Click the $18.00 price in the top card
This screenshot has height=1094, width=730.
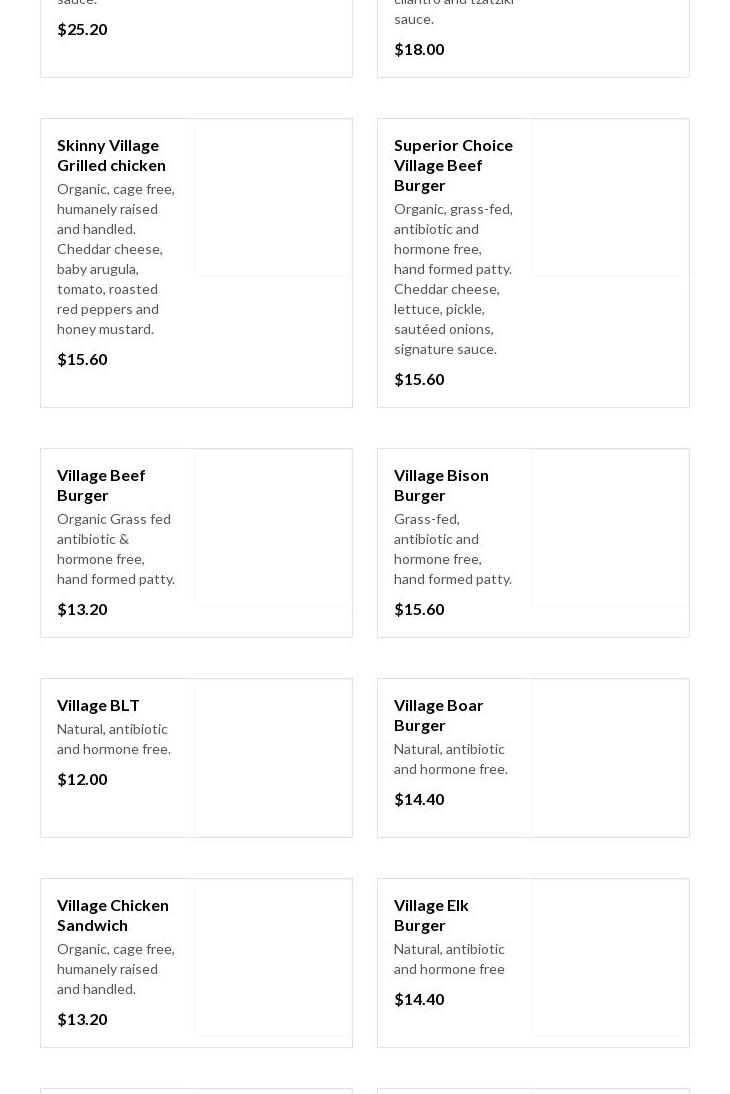pyautogui.click(x=419, y=49)
